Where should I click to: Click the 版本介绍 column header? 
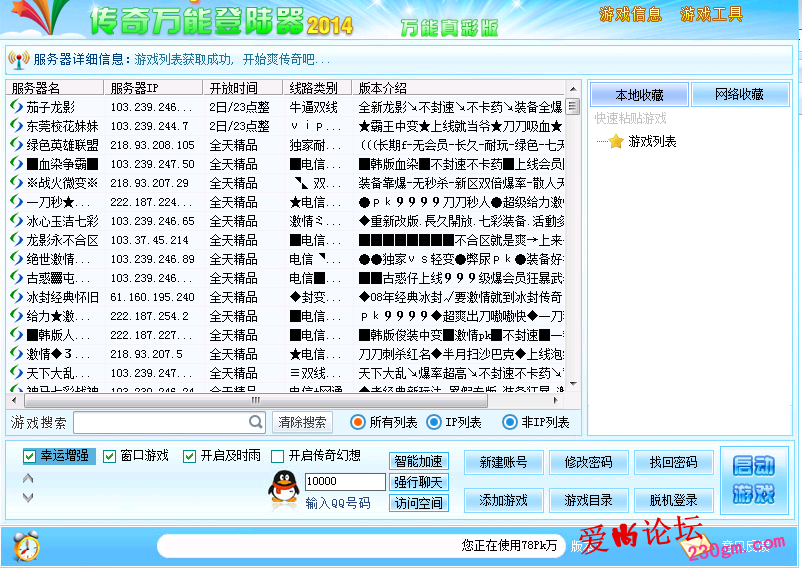pos(458,88)
